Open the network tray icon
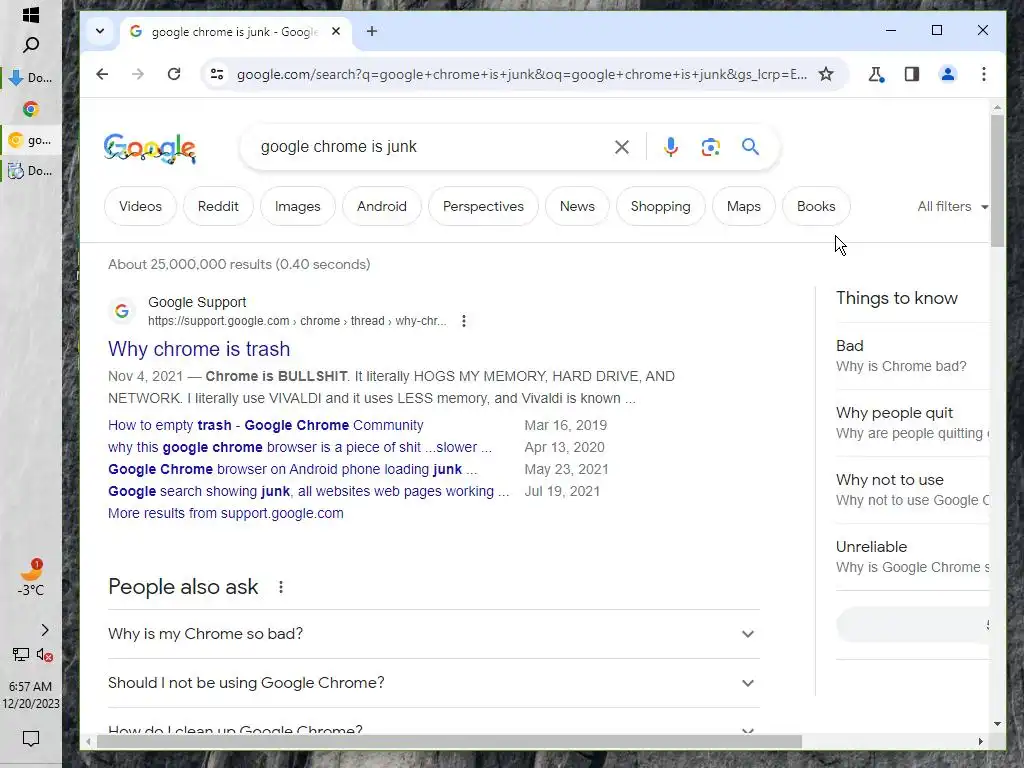Viewport: 1024px width, 768px height. pyautogui.click(x=20, y=654)
